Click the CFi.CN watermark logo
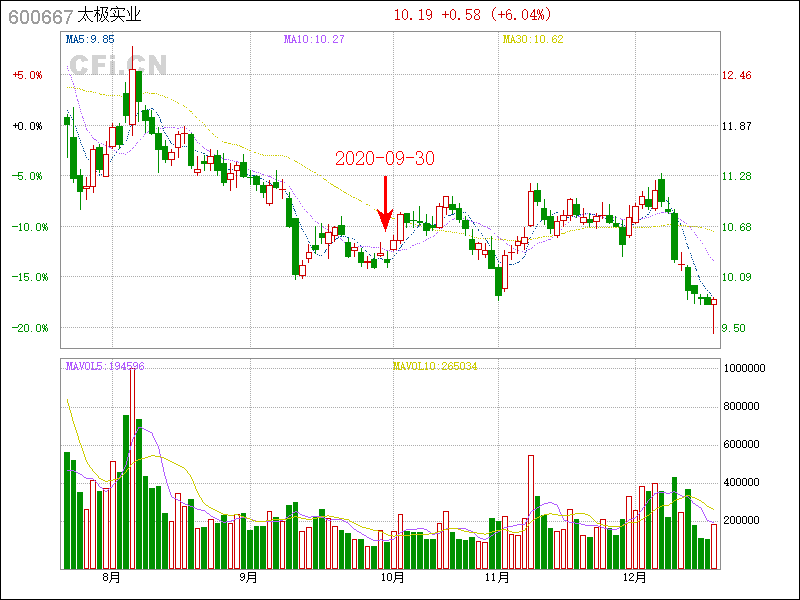 [117, 66]
